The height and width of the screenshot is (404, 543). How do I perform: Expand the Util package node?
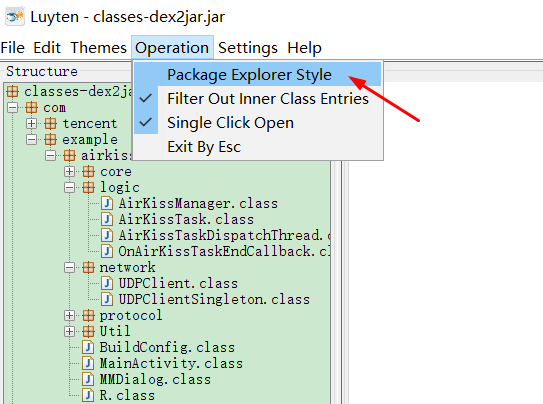(70, 331)
